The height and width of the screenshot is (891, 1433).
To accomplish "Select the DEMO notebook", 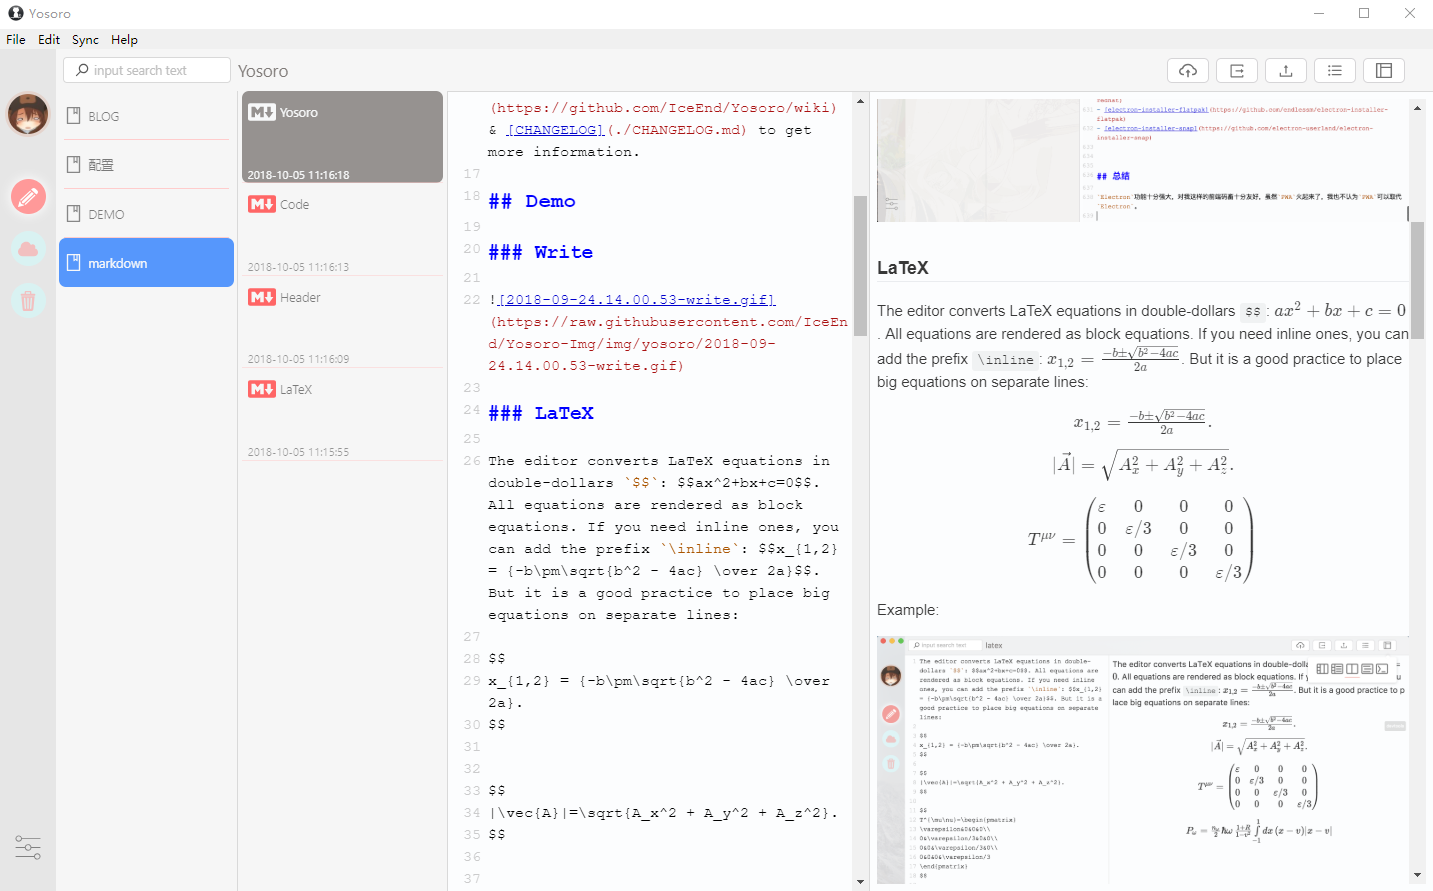I will click(147, 214).
